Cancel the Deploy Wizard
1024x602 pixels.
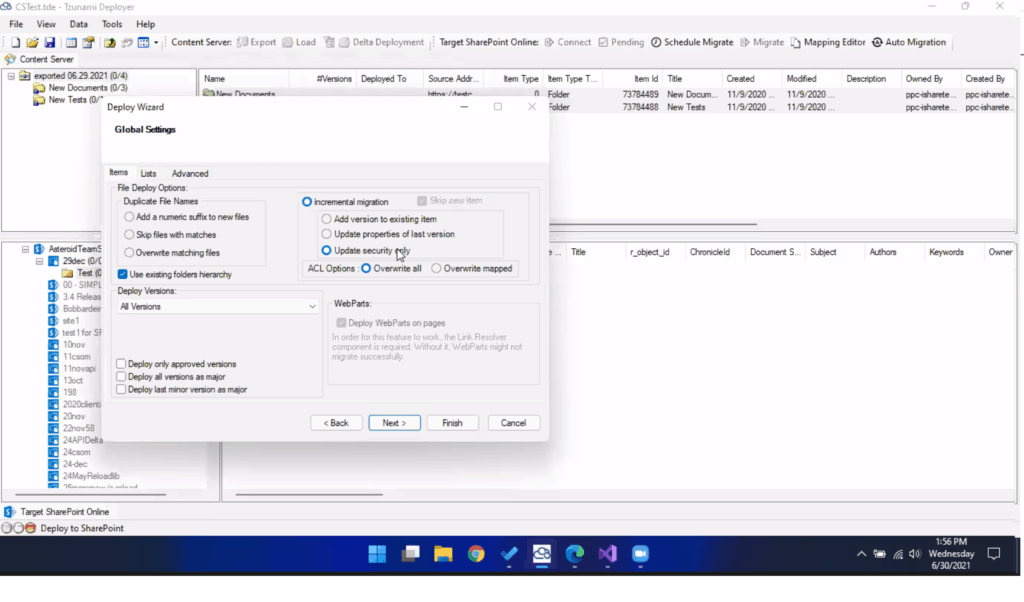pos(513,423)
